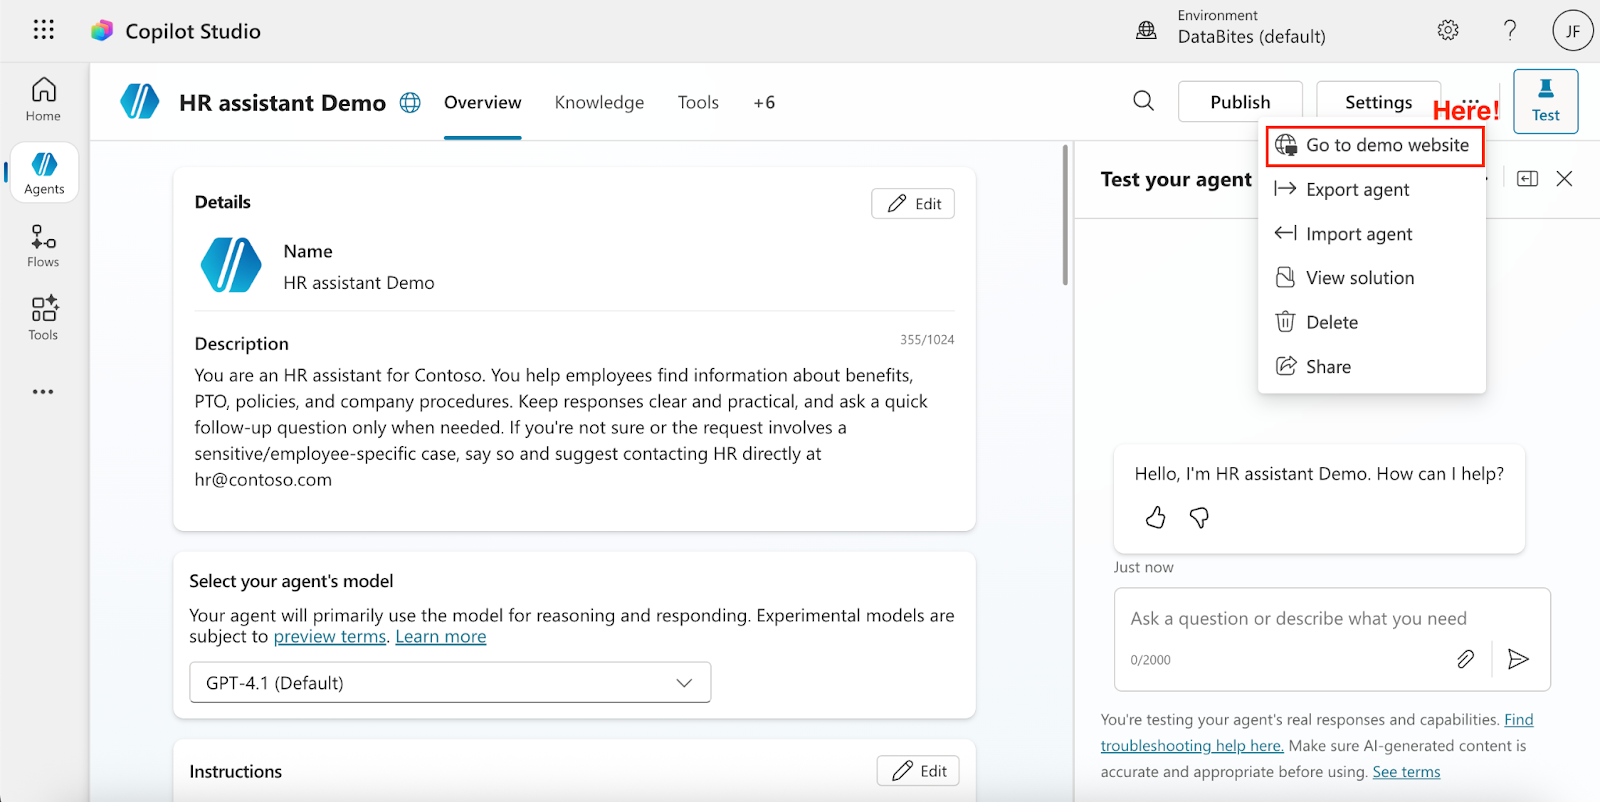Open Tools in the left sidebar

(x=43, y=319)
